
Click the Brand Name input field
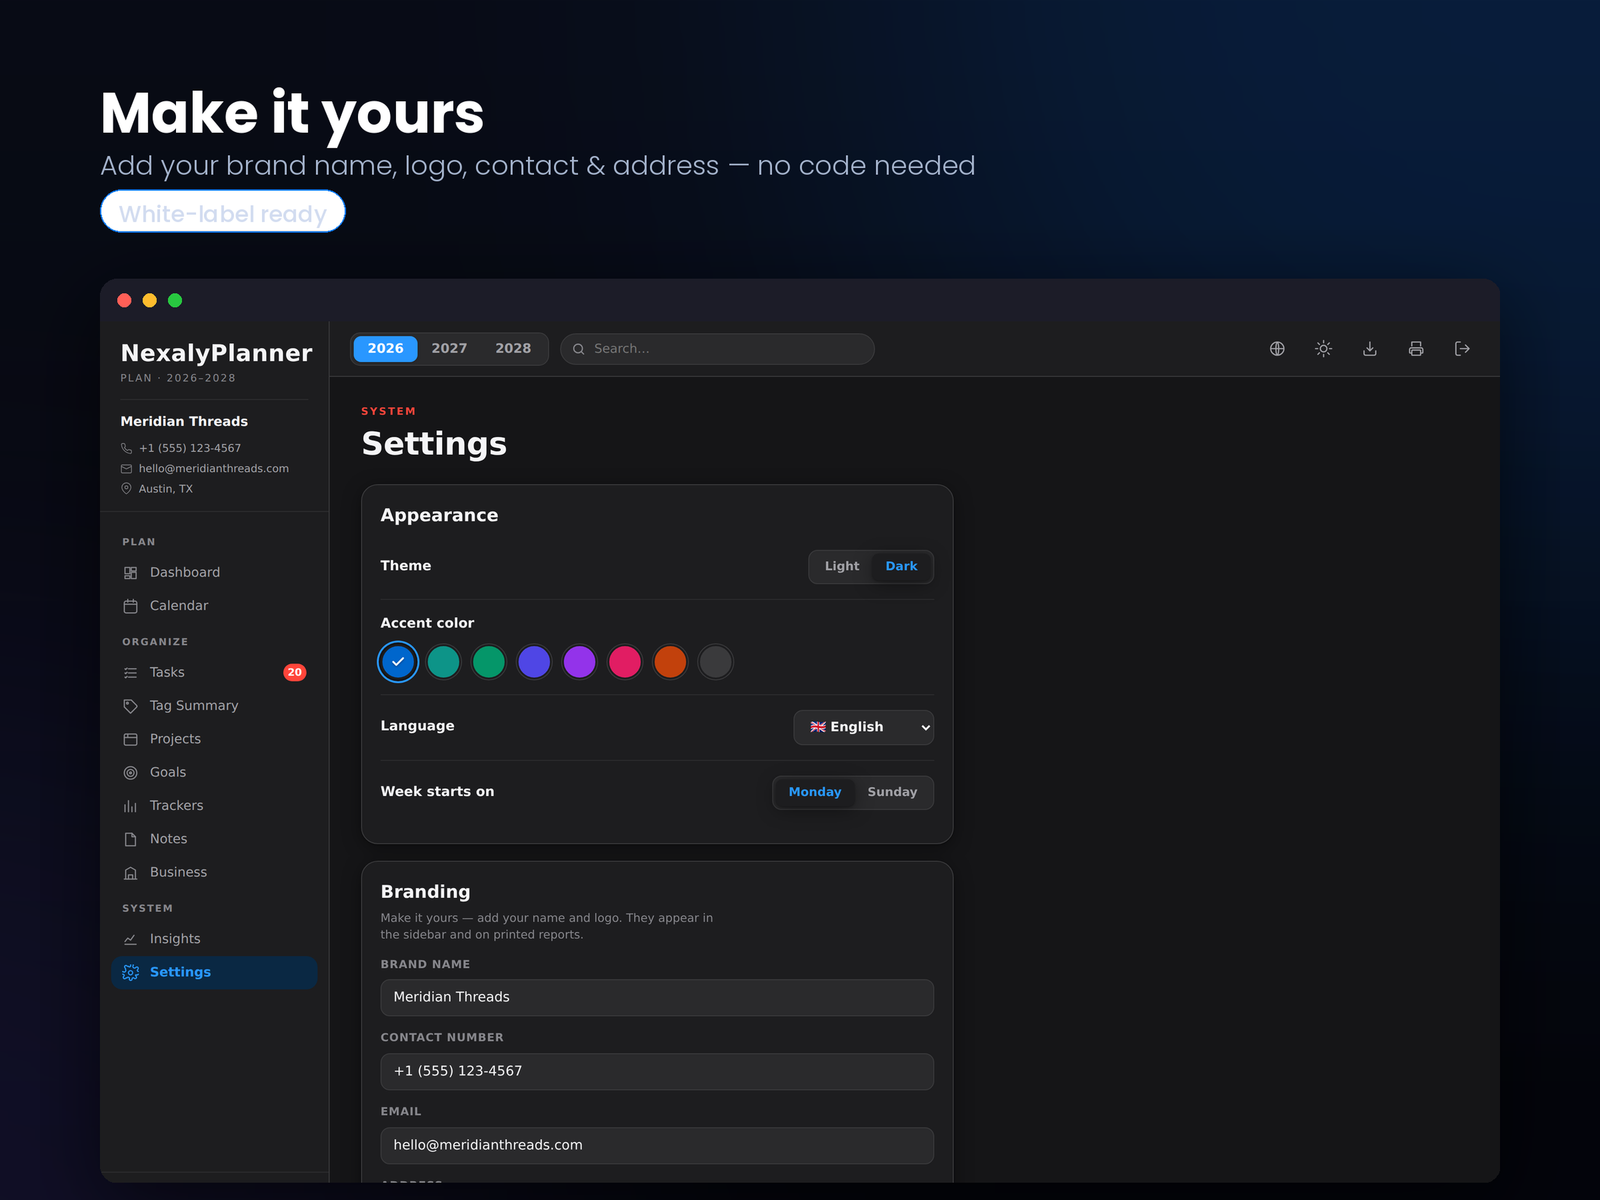tap(657, 998)
